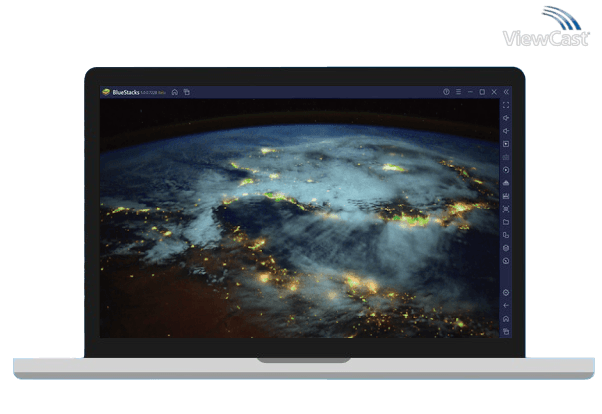Open BlueStacks settings gear in sidebar
Viewport: 602px width, 414px height.
[506, 292]
